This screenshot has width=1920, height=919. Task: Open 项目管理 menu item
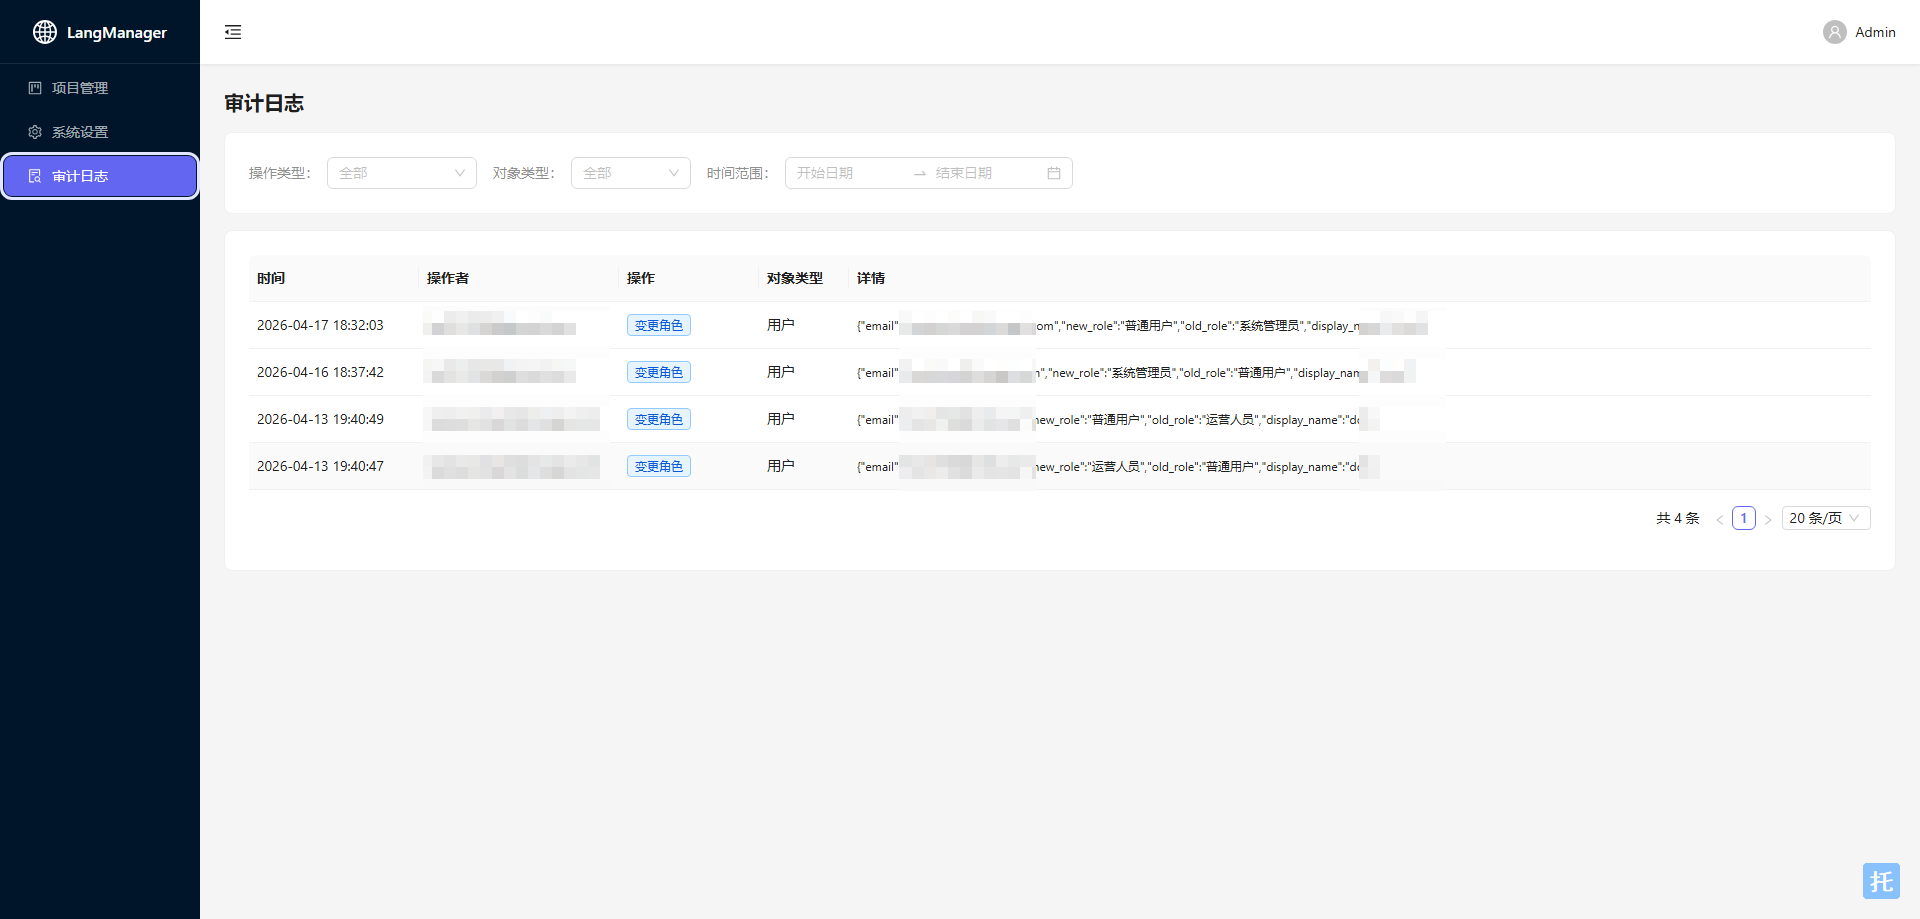coord(100,88)
